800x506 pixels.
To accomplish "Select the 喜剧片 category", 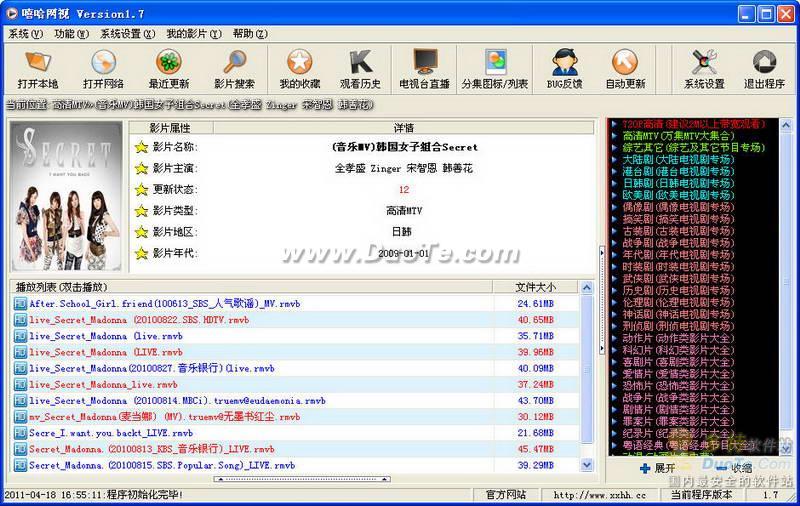I will (678, 362).
